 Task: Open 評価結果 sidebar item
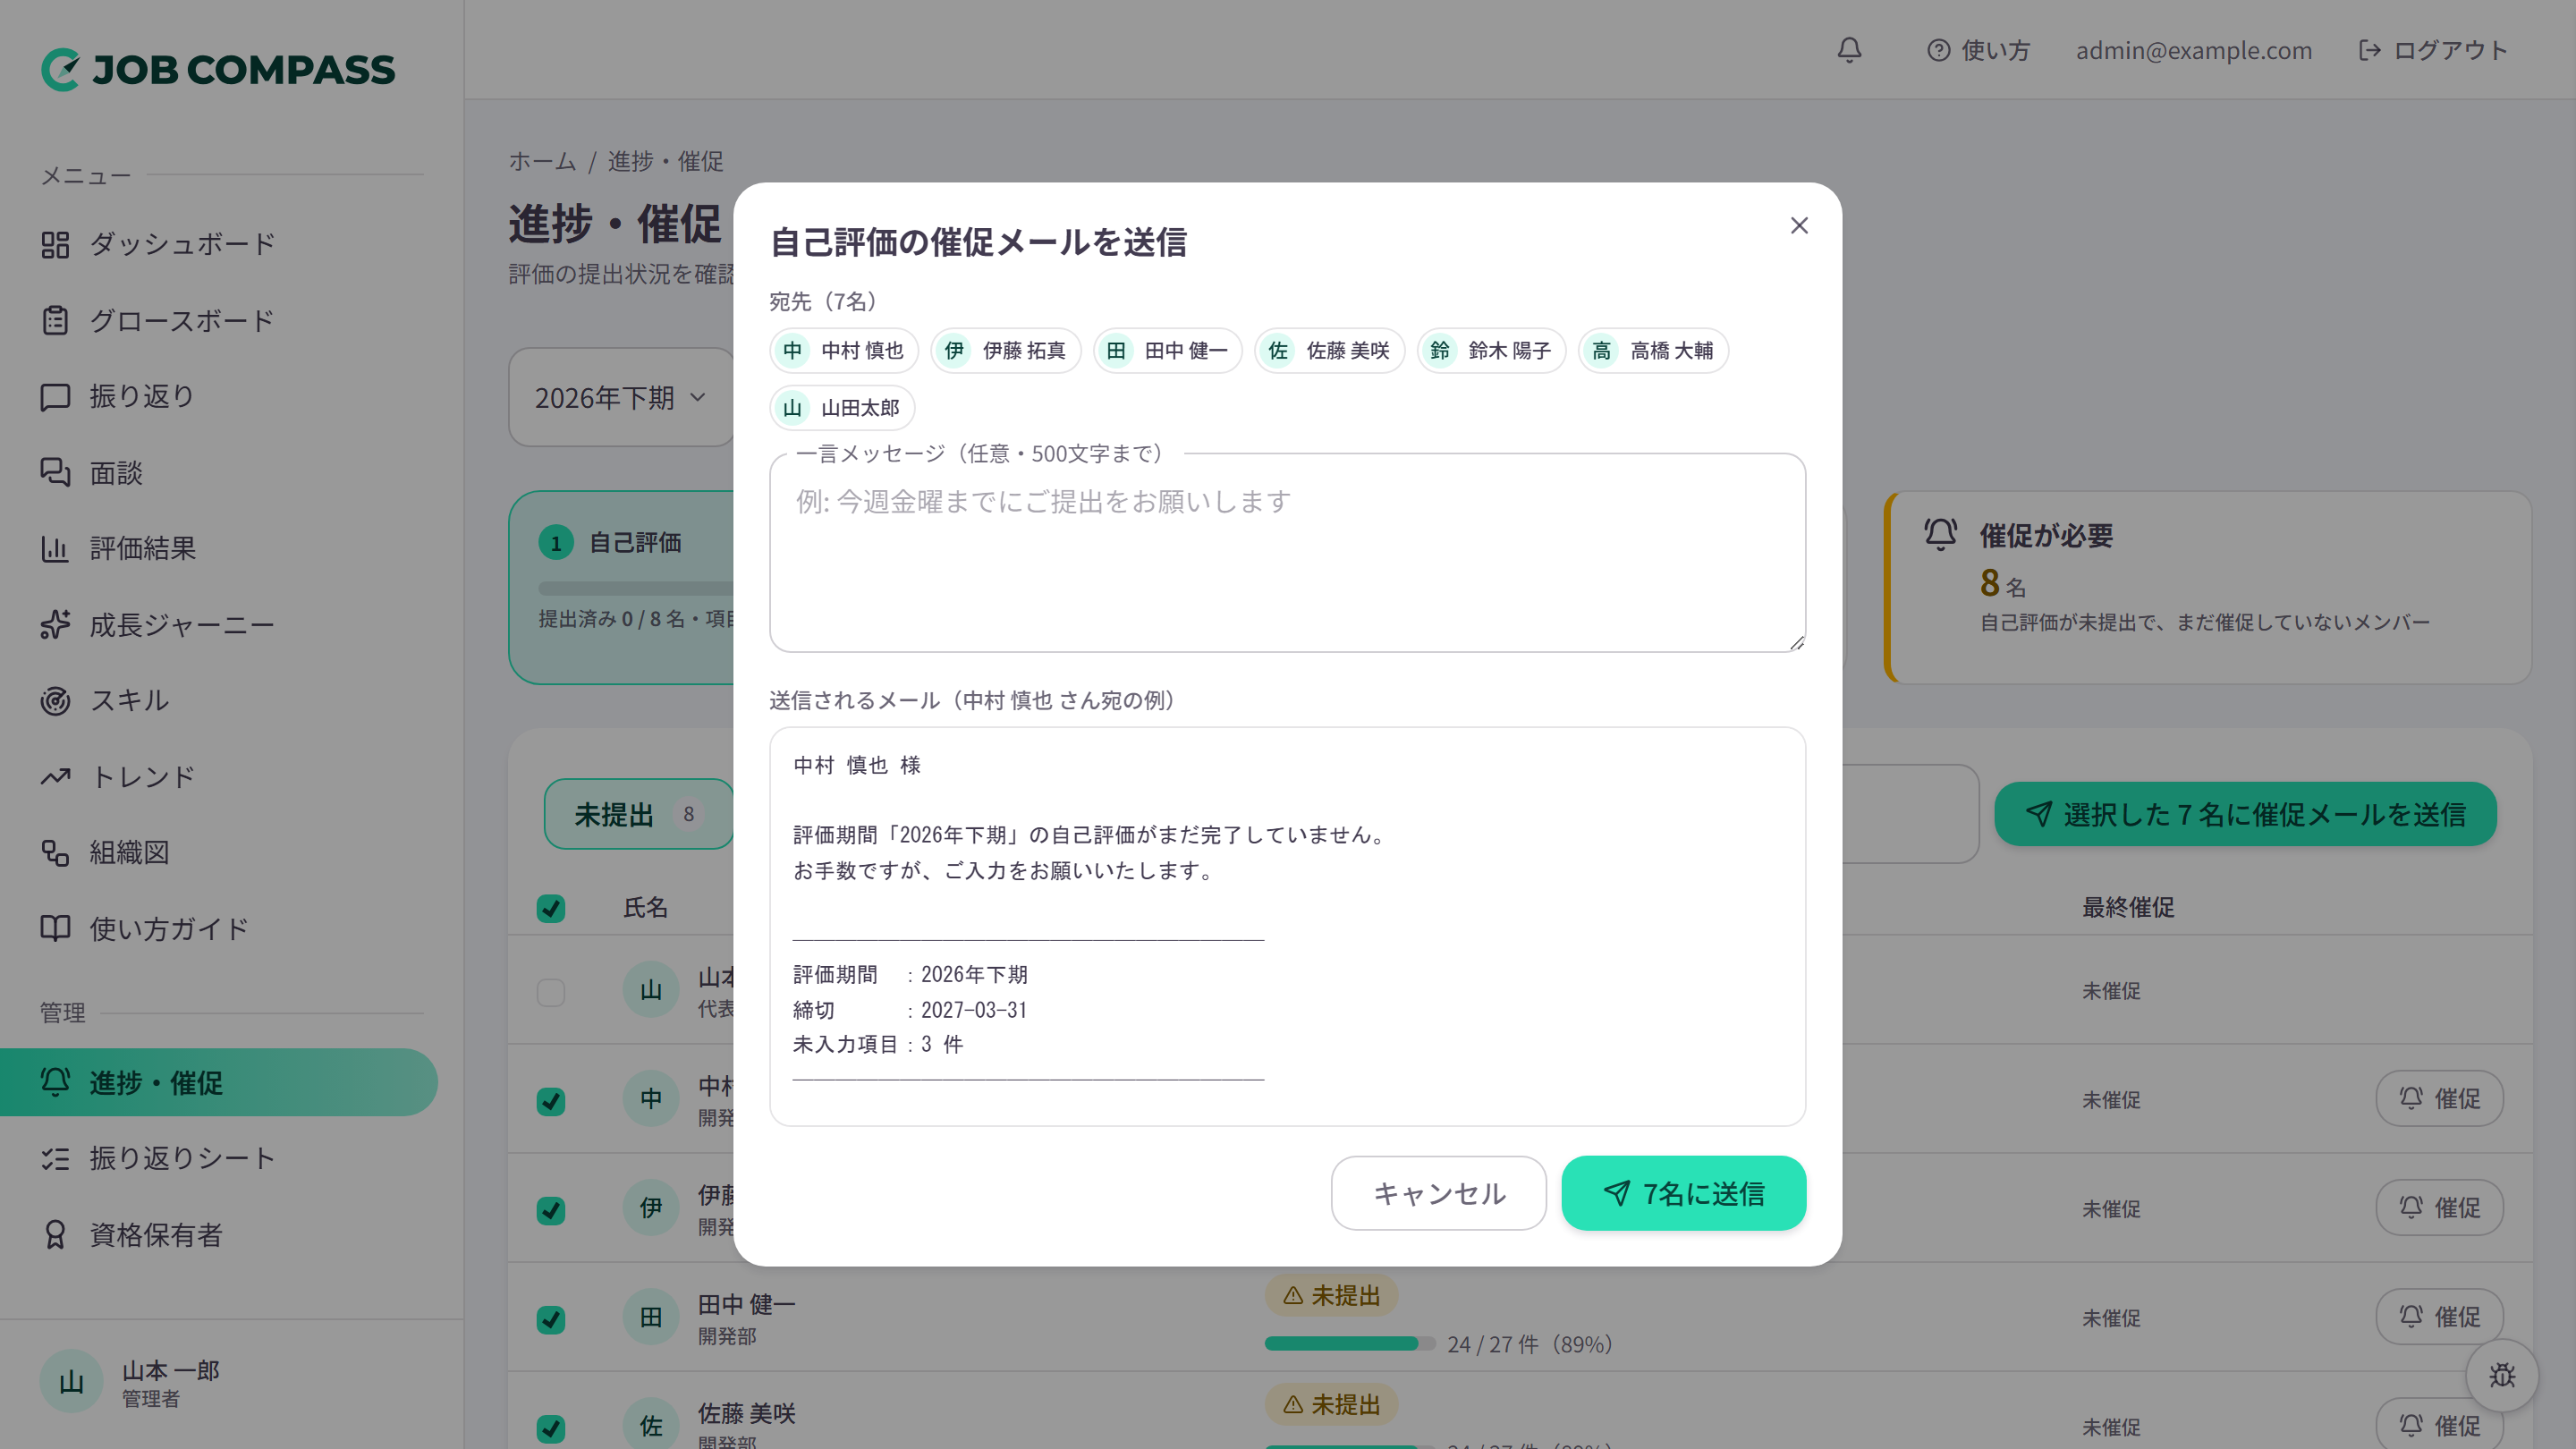[x=219, y=548]
